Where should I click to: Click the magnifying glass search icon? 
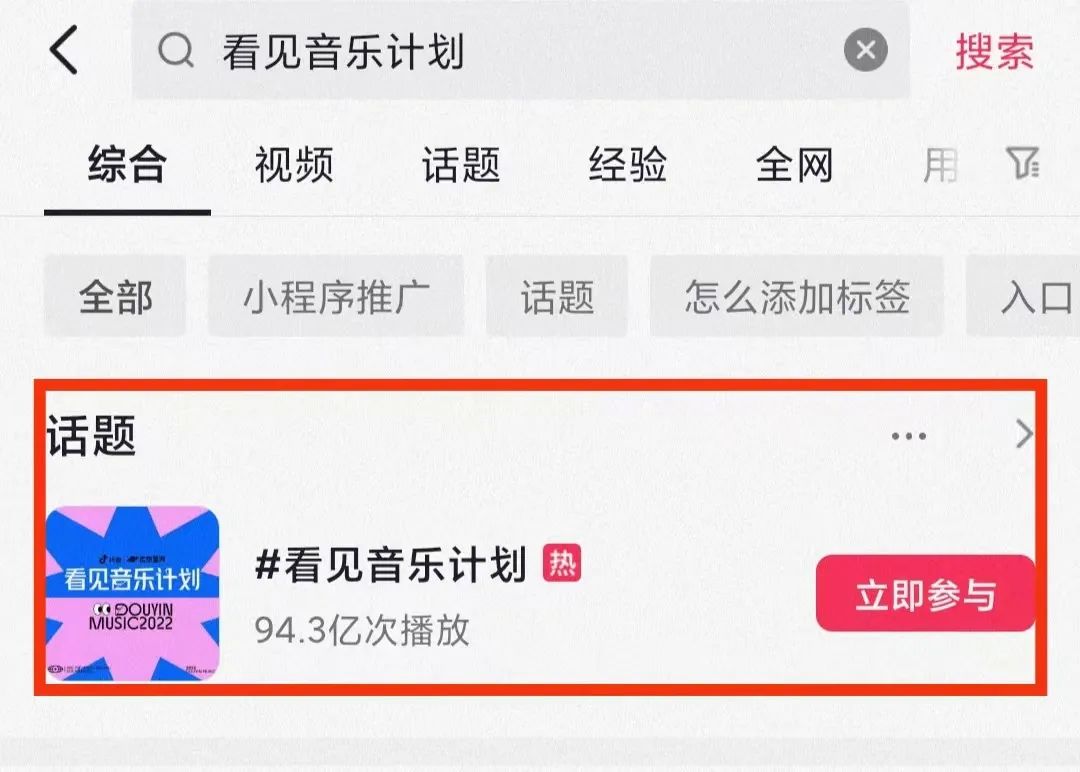pos(176,50)
